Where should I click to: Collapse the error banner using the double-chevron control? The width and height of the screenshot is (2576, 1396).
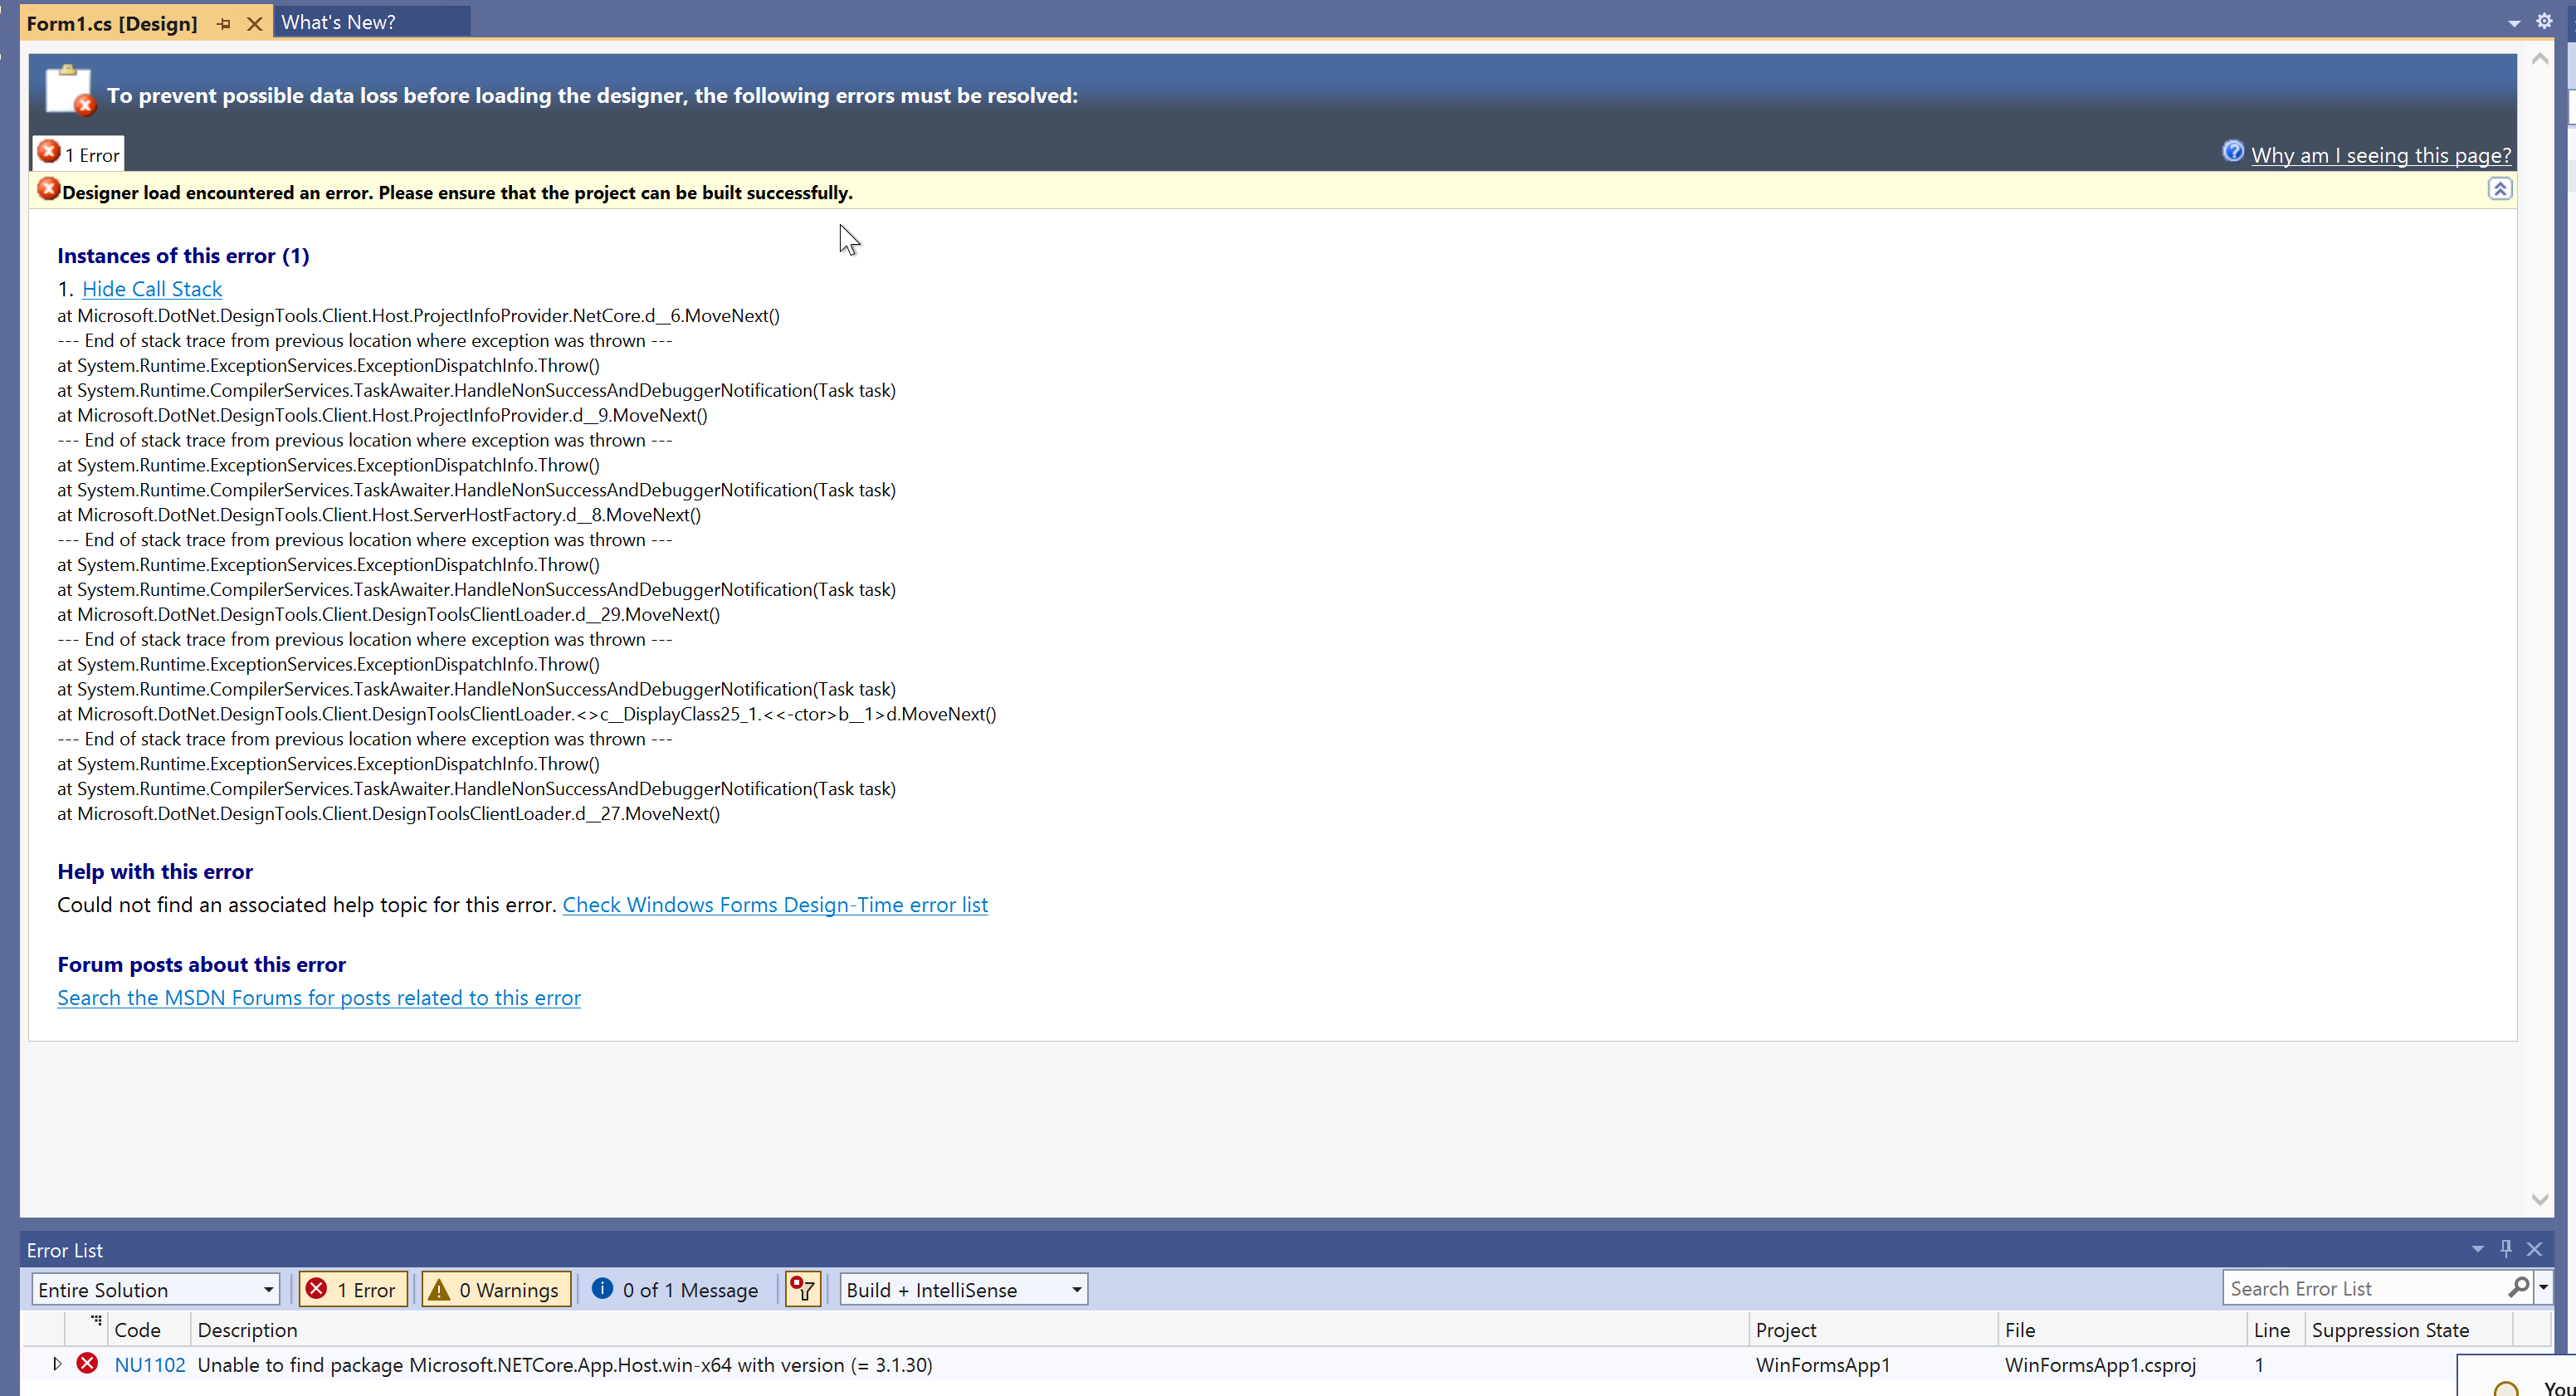(2500, 188)
